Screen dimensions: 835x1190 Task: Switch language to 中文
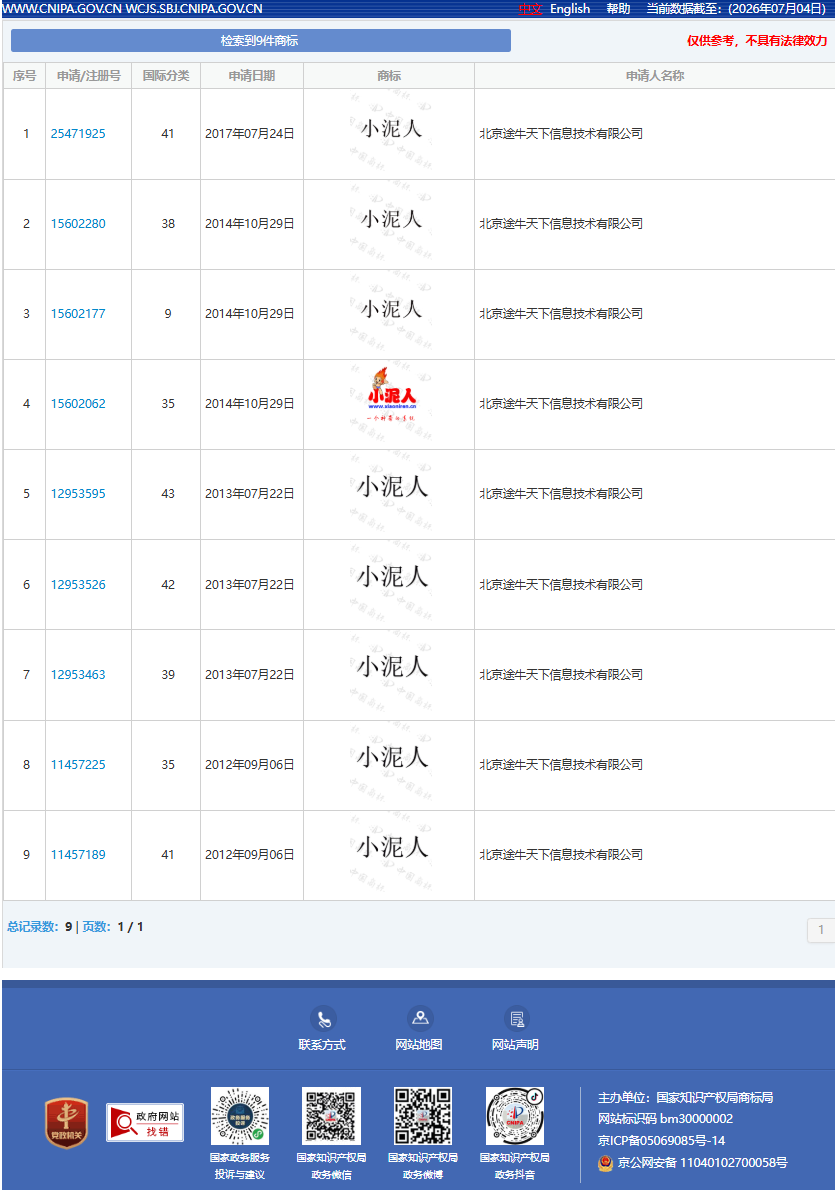pos(530,9)
